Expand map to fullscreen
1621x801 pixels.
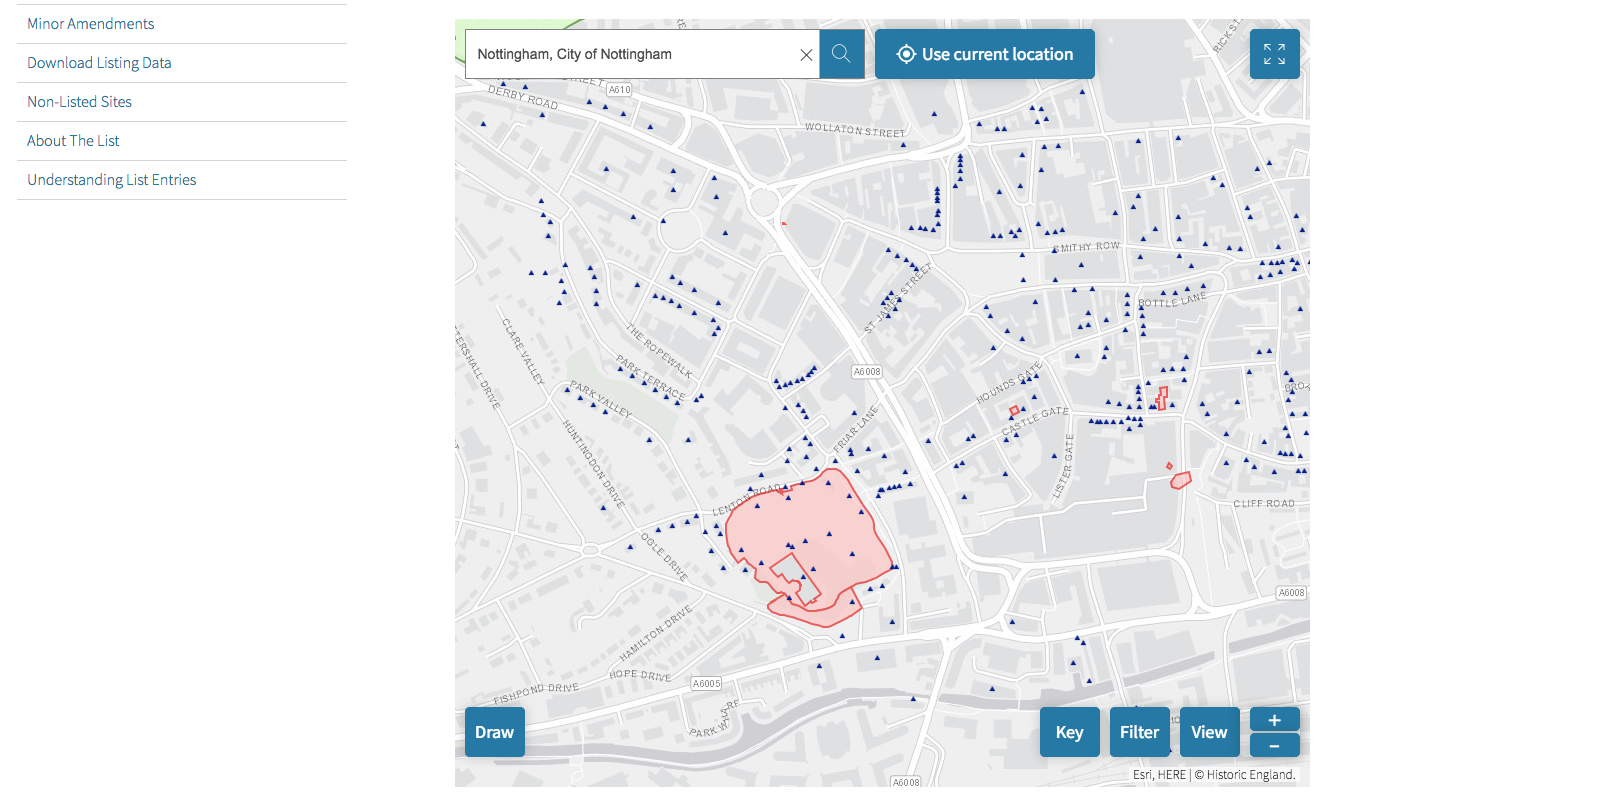(x=1274, y=54)
